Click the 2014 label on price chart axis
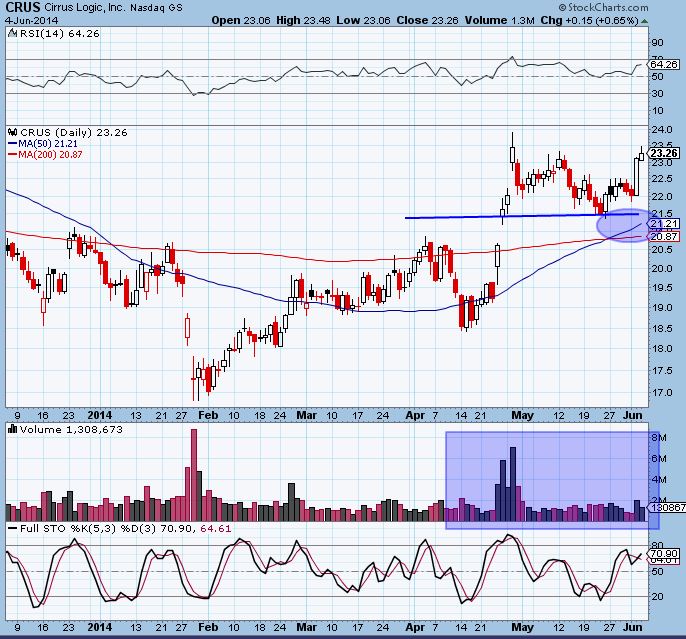 point(100,415)
